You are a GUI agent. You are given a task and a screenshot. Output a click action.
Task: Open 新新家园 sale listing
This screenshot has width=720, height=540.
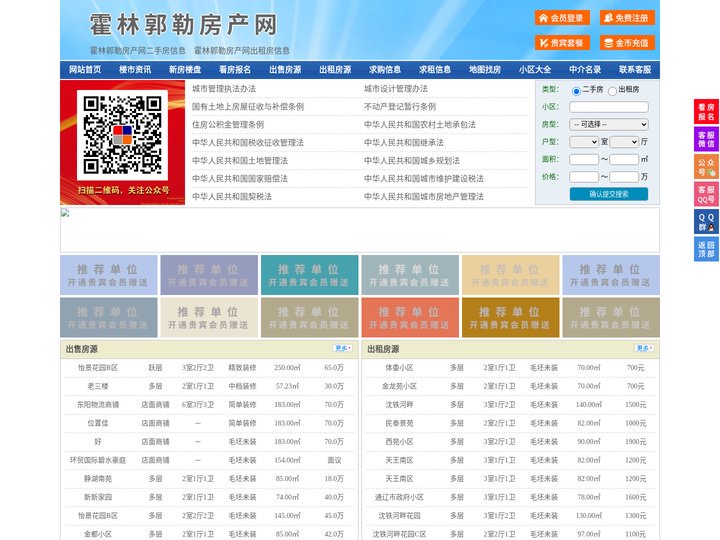point(98,497)
